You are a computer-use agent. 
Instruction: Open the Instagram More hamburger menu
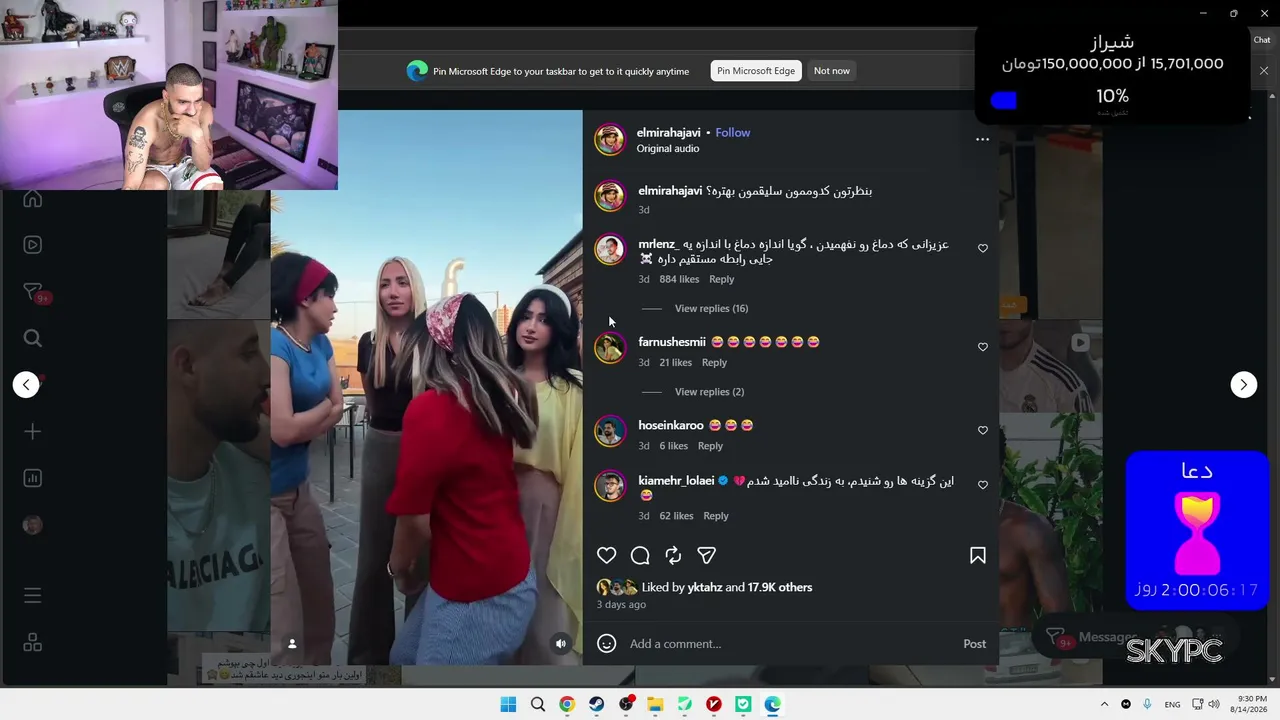(x=32, y=596)
